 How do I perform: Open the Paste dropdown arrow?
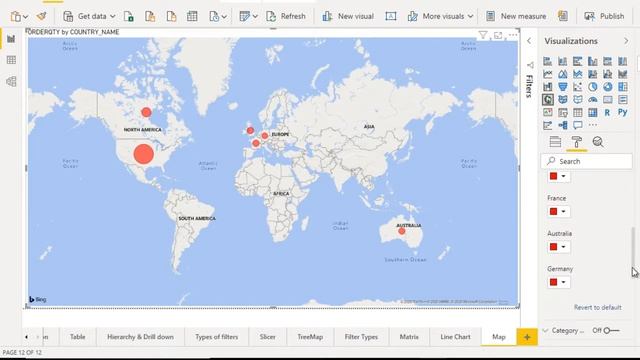coord(26,17)
